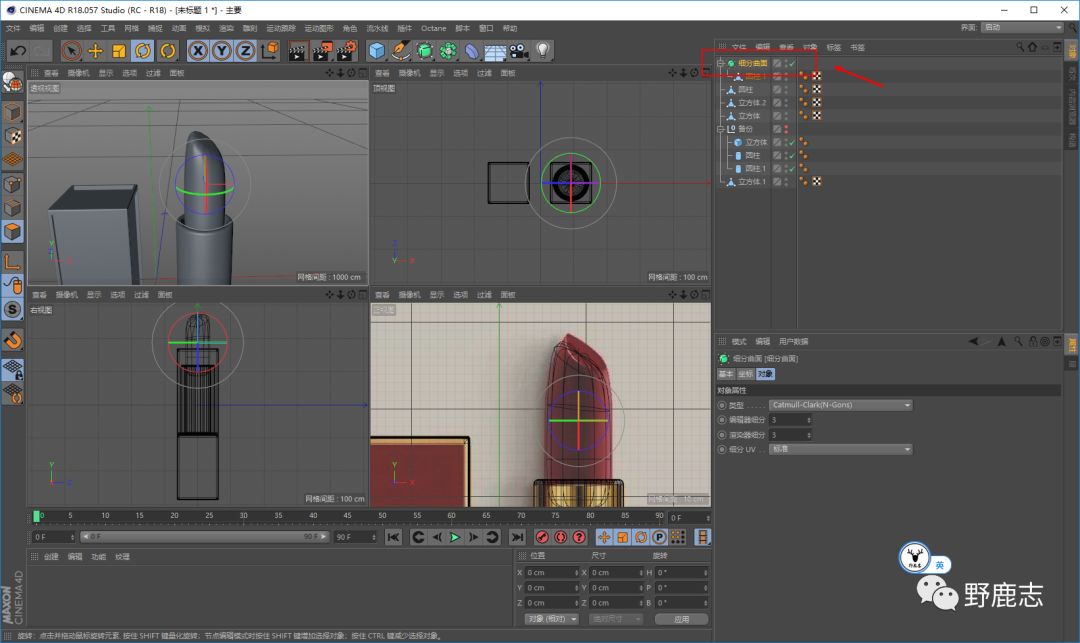Activate the Scale tool

pyautogui.click(x=119, y=50)
